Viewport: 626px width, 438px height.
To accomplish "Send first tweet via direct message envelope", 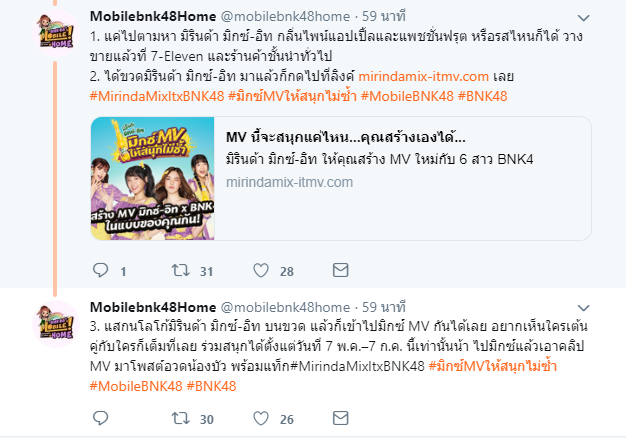I will coord(341,270).
